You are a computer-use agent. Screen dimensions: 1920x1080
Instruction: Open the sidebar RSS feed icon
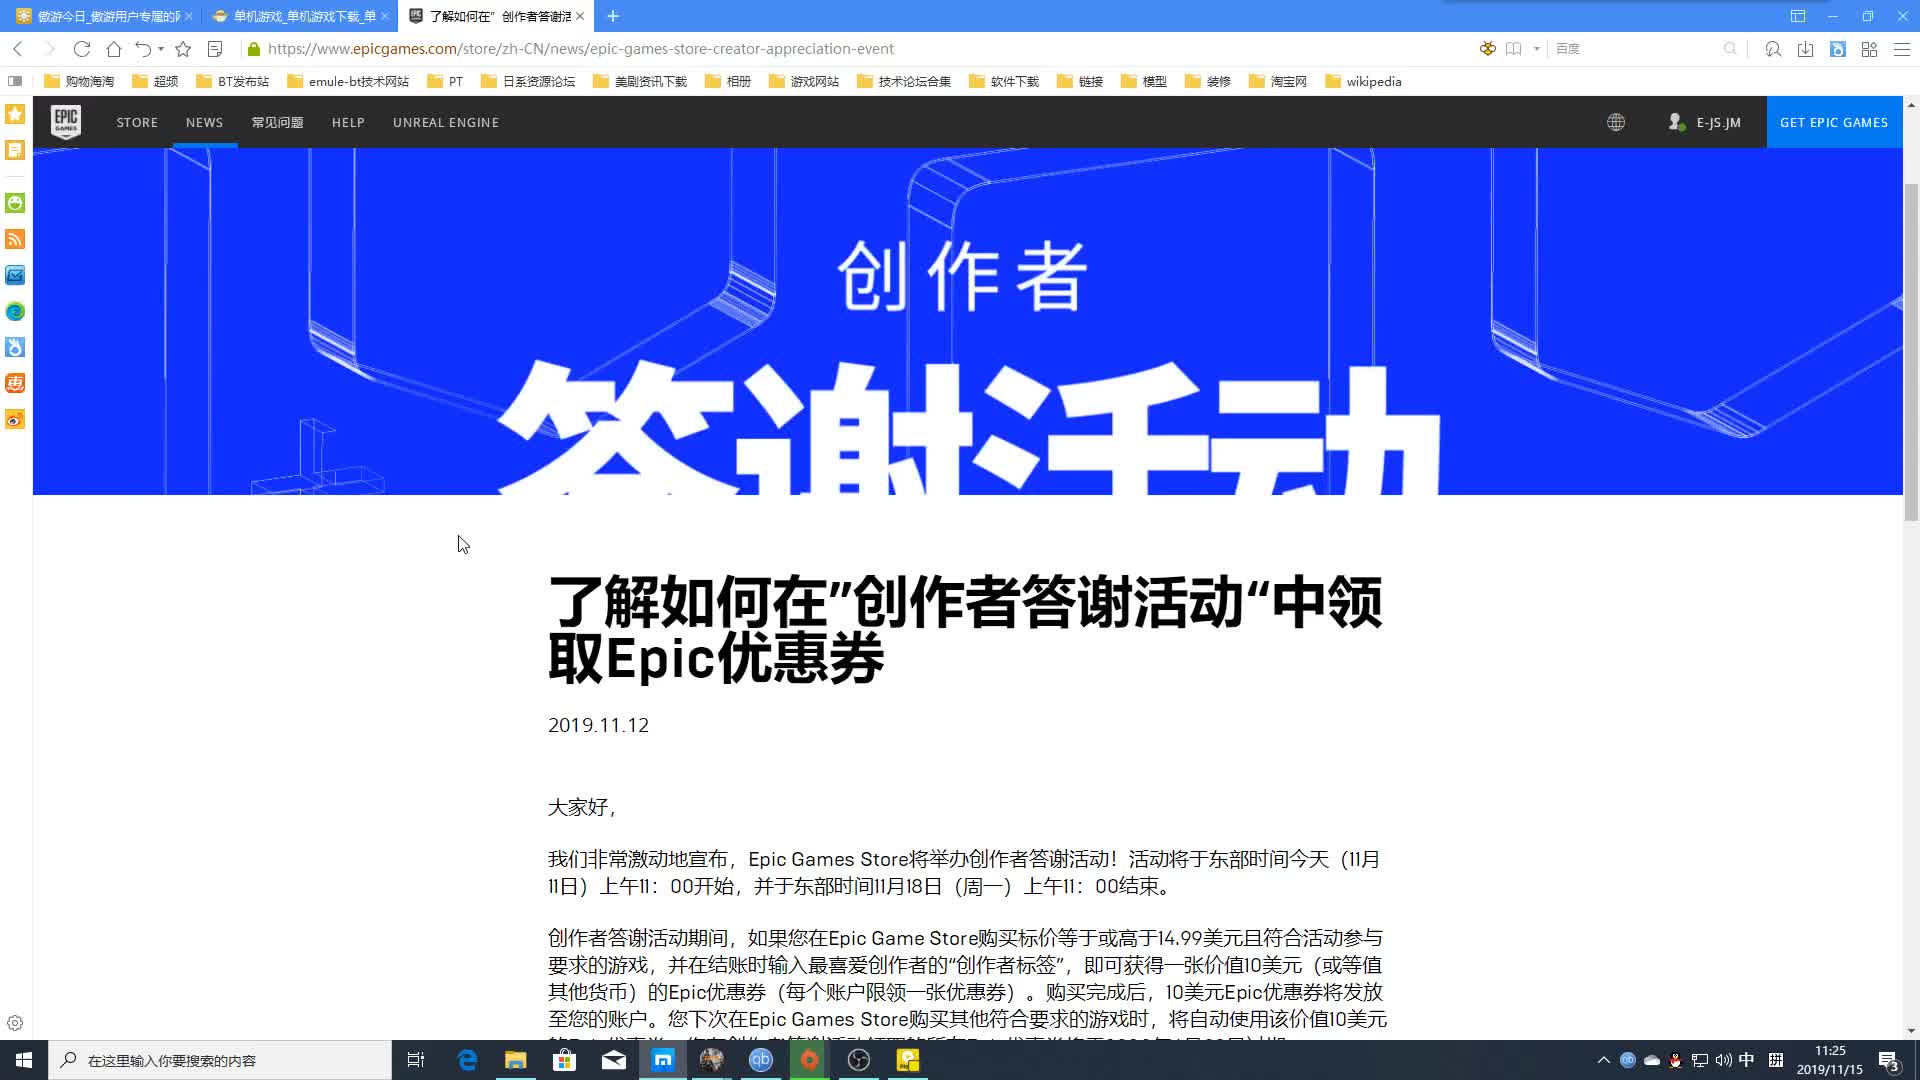[x=15, y=239]
